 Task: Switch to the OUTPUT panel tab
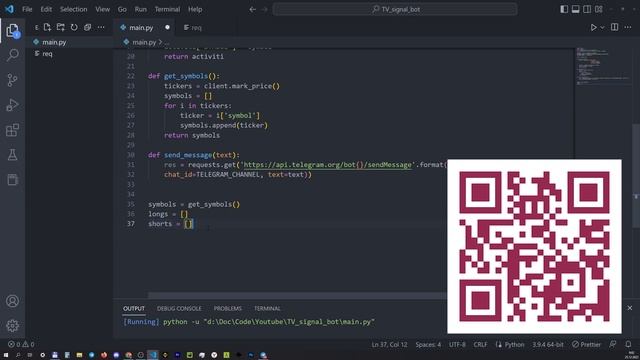[x=134, y=309]
